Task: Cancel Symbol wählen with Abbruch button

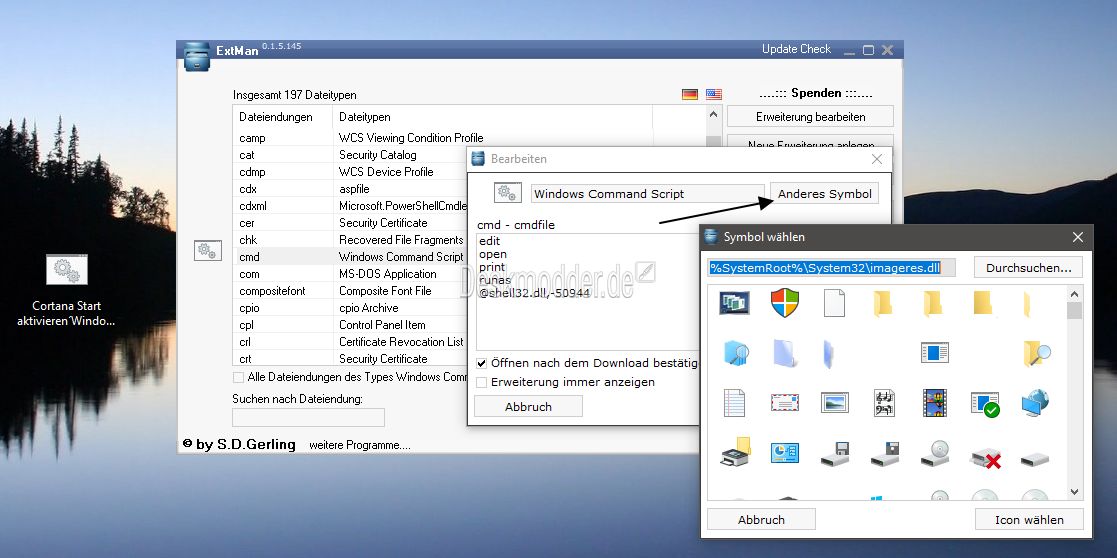Action: pyautogui.click(x=761, y=520)
